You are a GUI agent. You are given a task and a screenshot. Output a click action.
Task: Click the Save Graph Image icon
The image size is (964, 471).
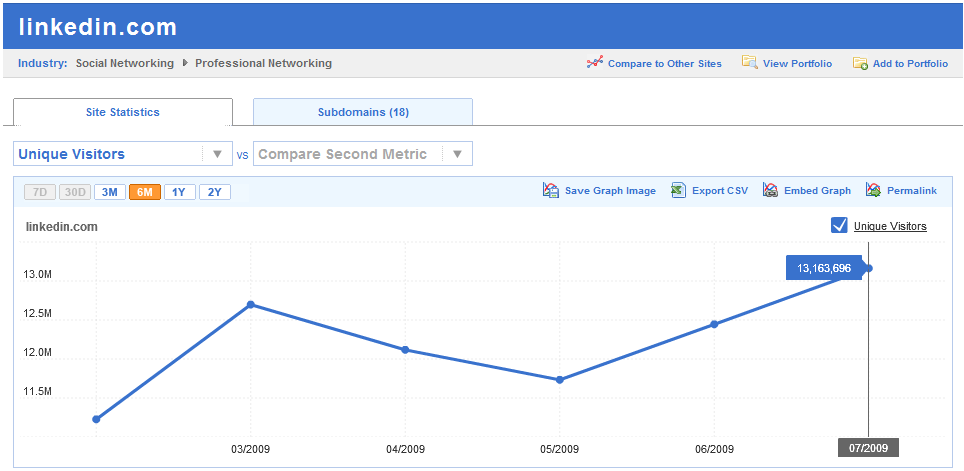551,190
